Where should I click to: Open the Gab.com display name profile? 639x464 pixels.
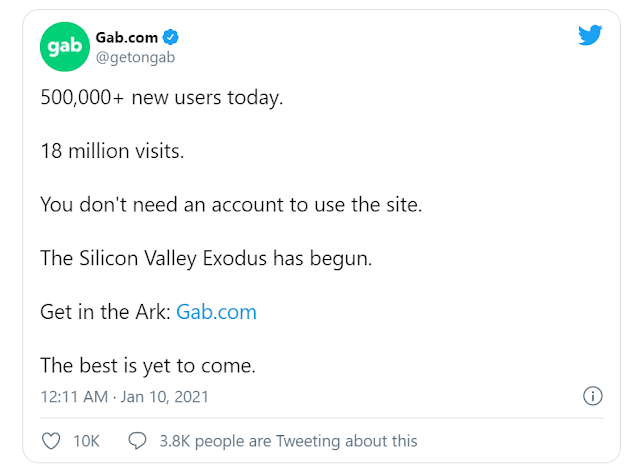[x=126, y=37]
